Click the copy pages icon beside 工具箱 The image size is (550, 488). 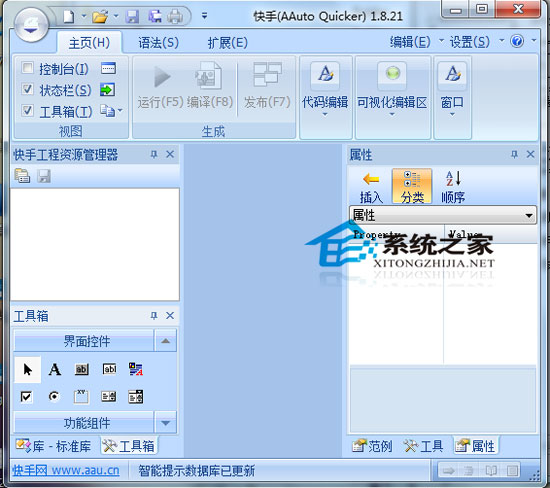(107, 111)
